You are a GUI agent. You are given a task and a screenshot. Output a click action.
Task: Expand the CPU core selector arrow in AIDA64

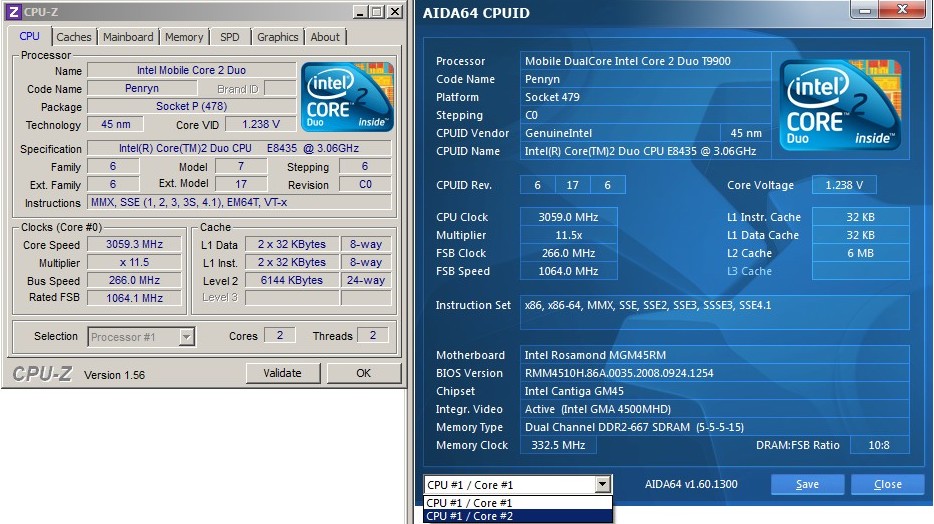tap(603, 485)
